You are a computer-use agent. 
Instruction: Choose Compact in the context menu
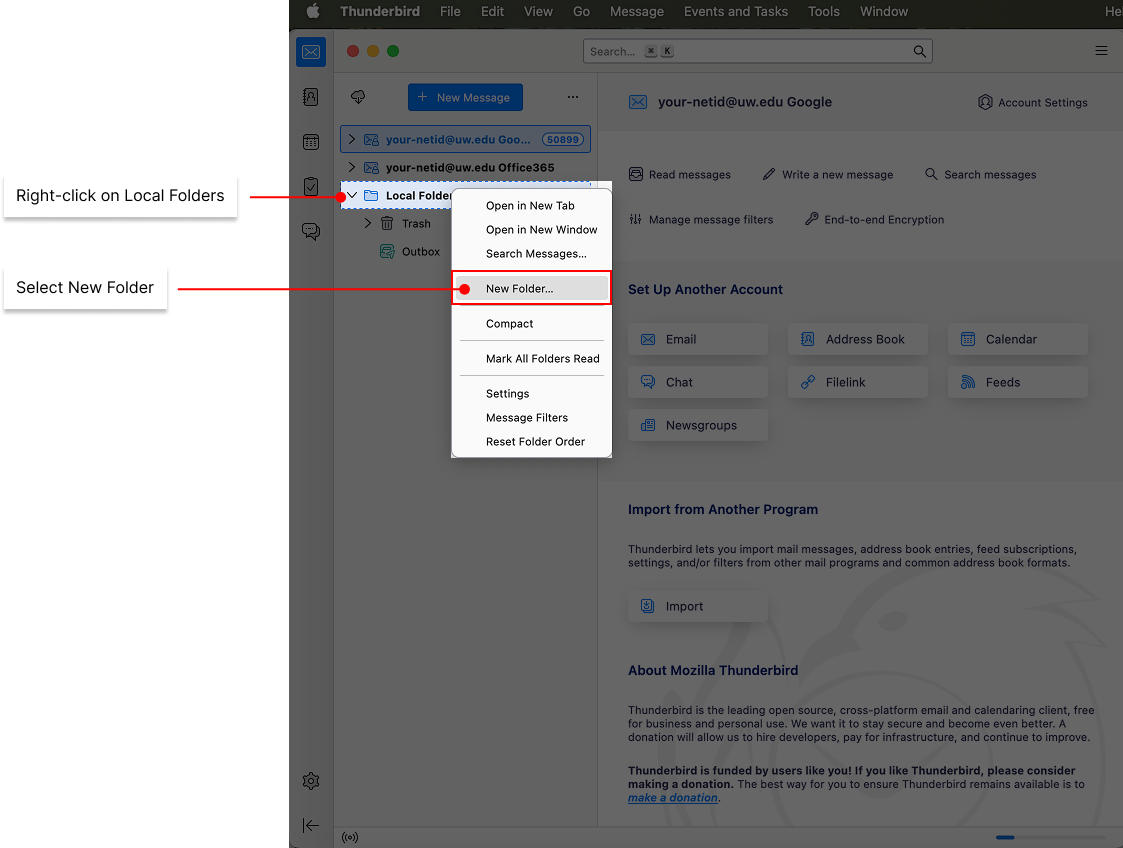[x=509, y=324]
